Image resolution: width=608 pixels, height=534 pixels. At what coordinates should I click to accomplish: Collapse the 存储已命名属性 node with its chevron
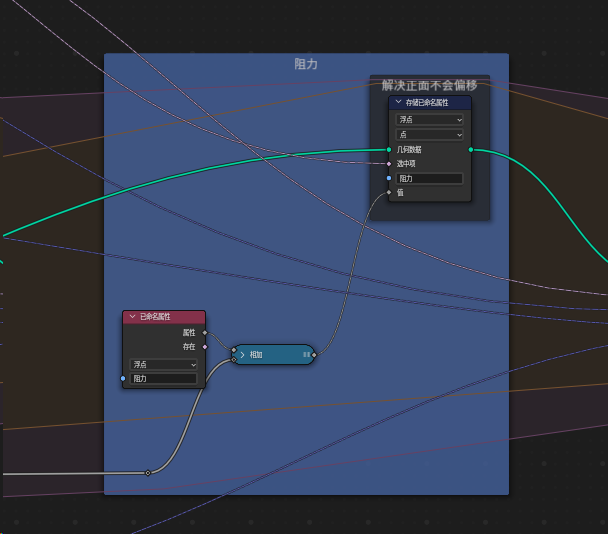[x=398, y=102]
